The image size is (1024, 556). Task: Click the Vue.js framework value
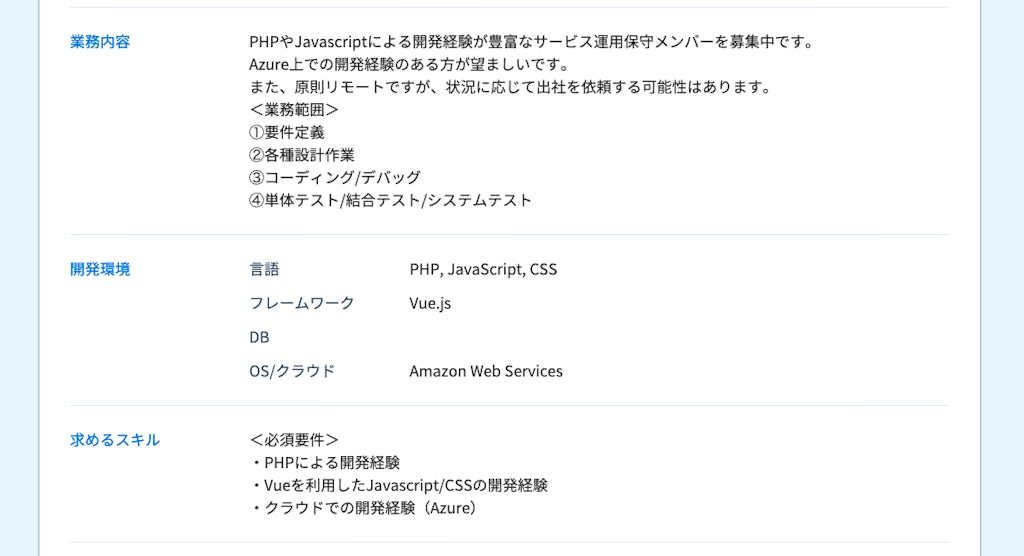coord(430,303)
